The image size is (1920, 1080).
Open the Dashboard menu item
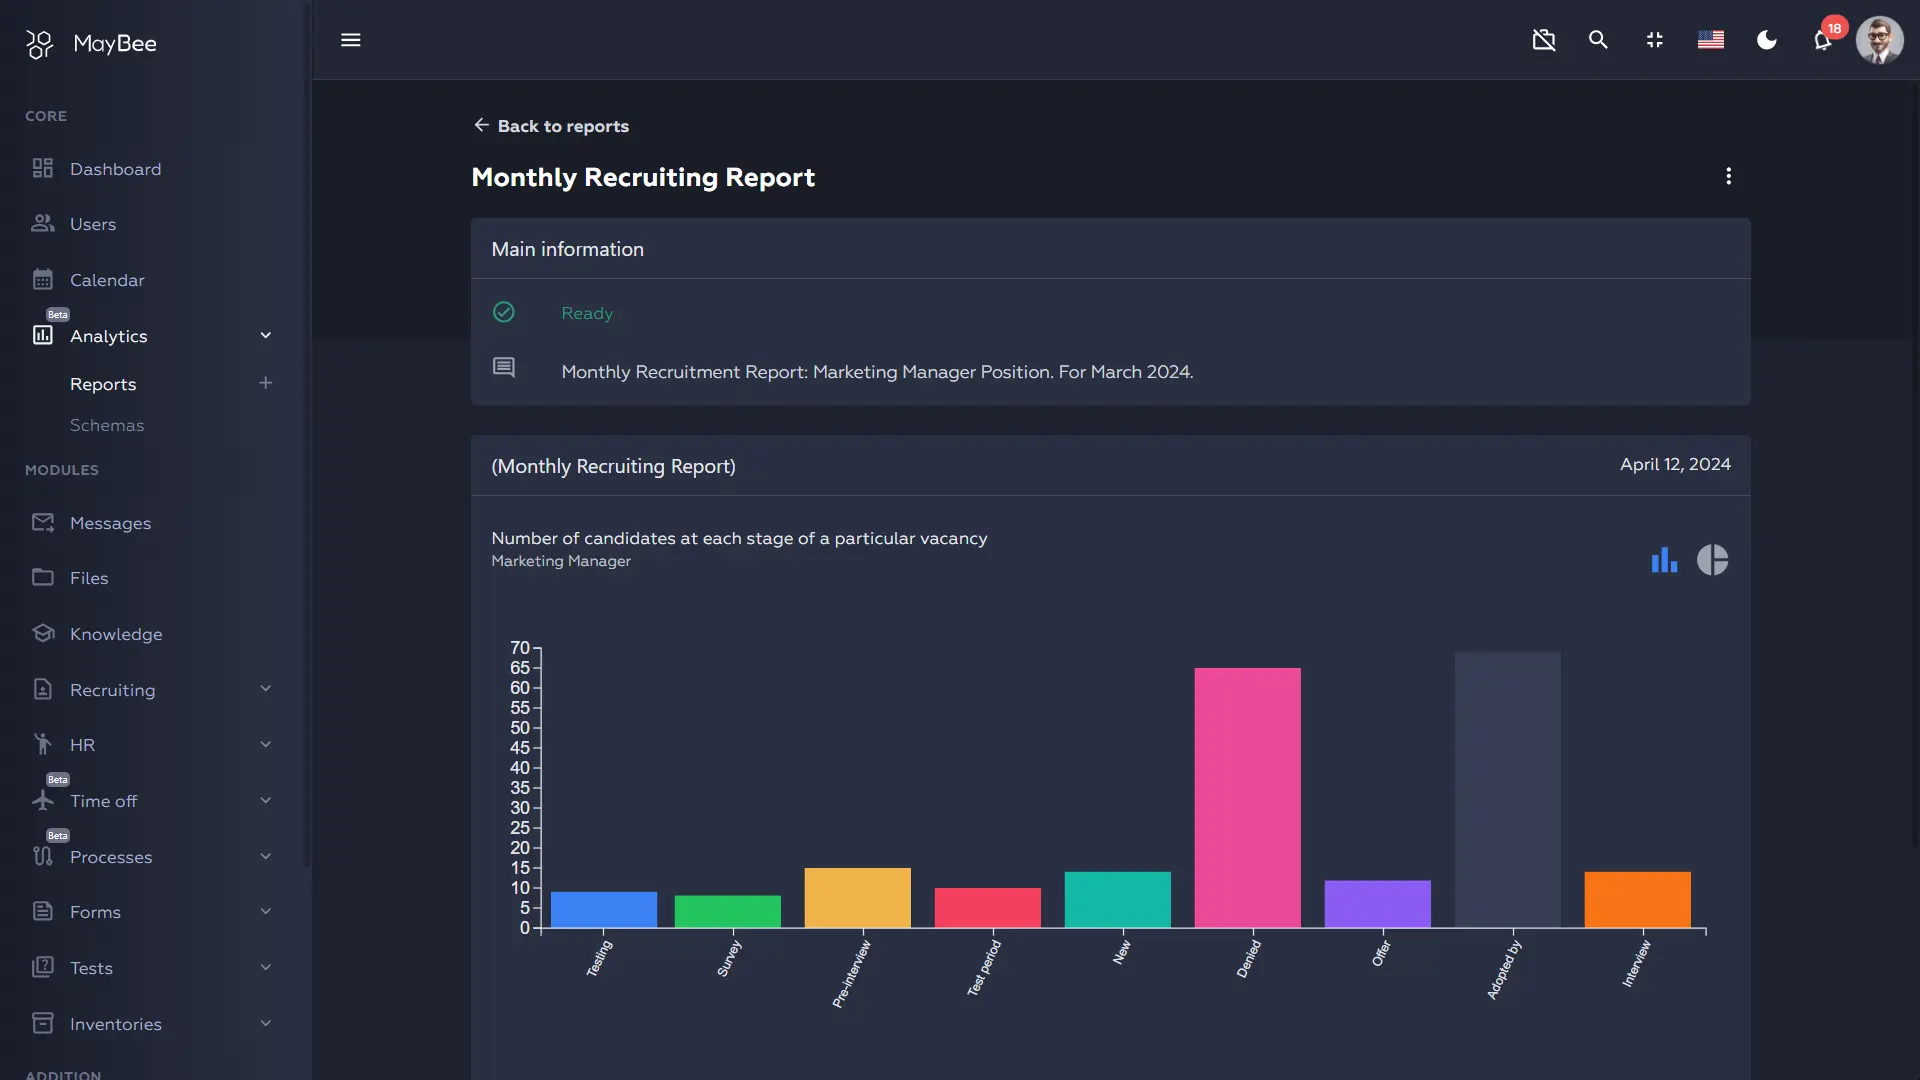(x=115, y=169)
